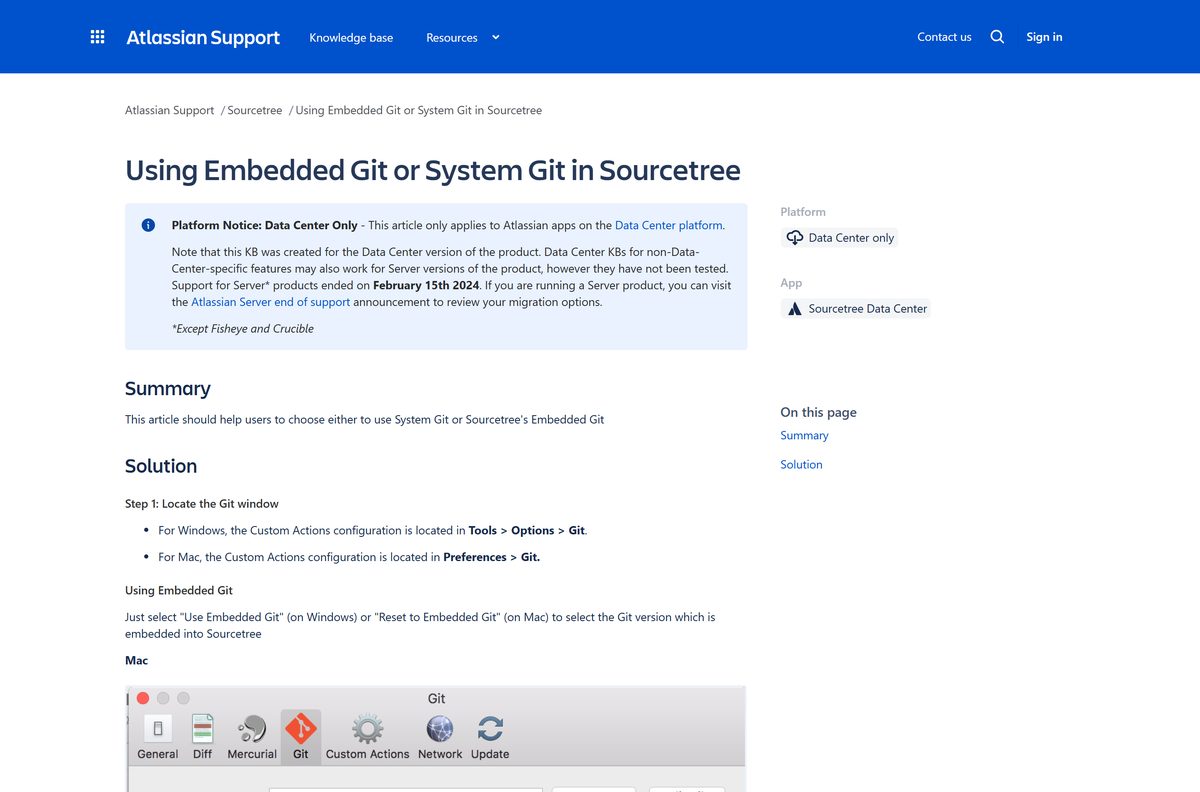Click the Mac screenshot of the Git window
The width and height of the screenshot is (1200, 792).
(436, 738)
